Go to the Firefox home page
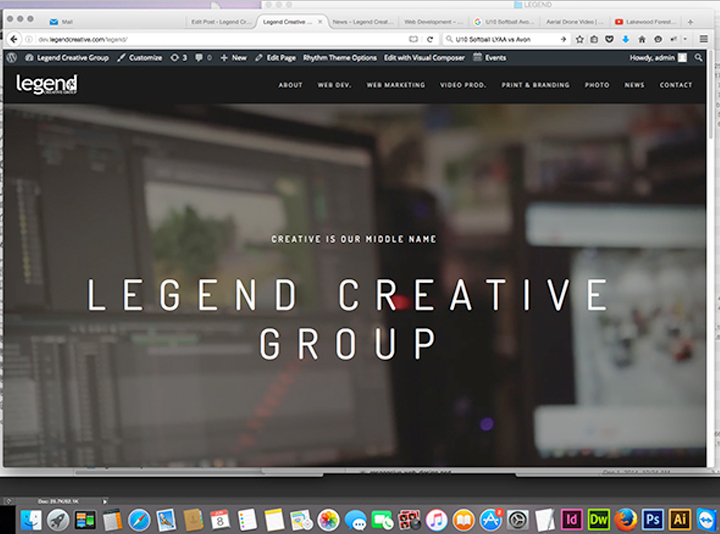Image resolution: width=720 pixels, height=534 pixels. [642, 39]
